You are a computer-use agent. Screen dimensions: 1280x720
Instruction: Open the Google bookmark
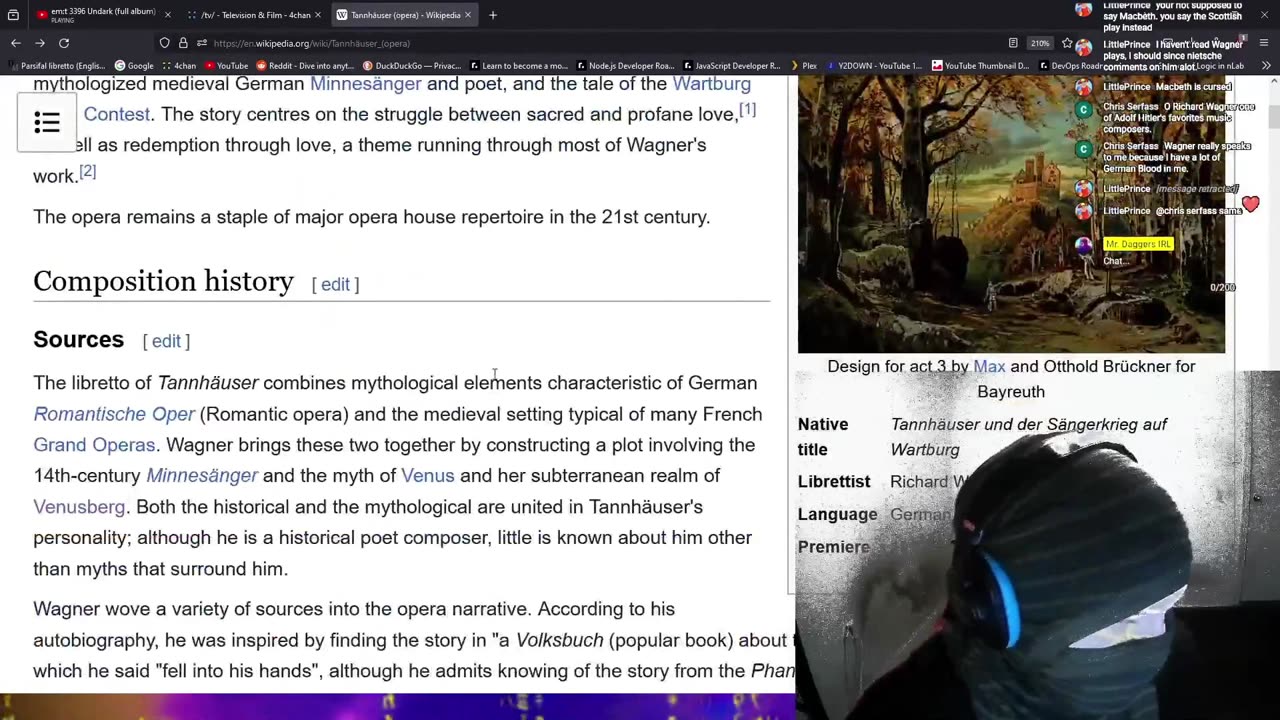[134, 66]
